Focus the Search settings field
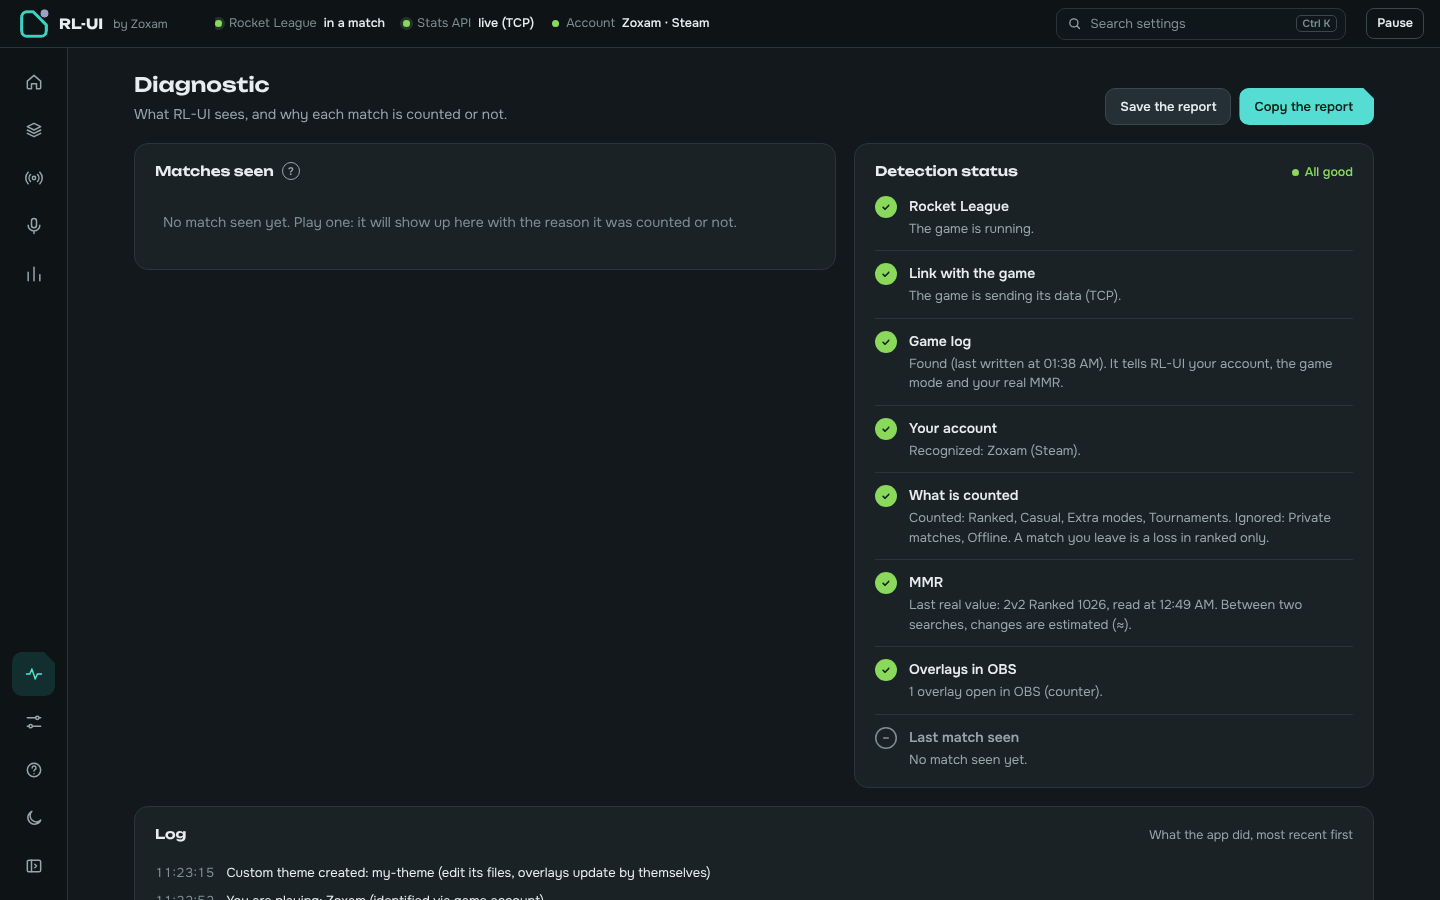 1201,24
